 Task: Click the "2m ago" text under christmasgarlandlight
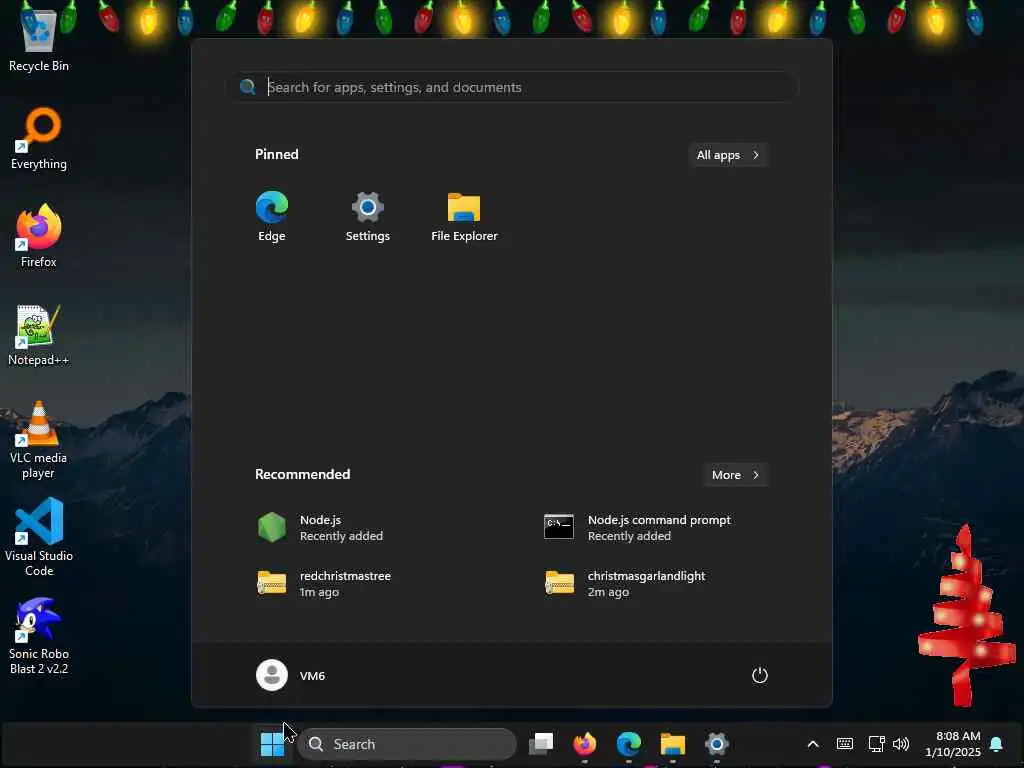coord(608,592)
